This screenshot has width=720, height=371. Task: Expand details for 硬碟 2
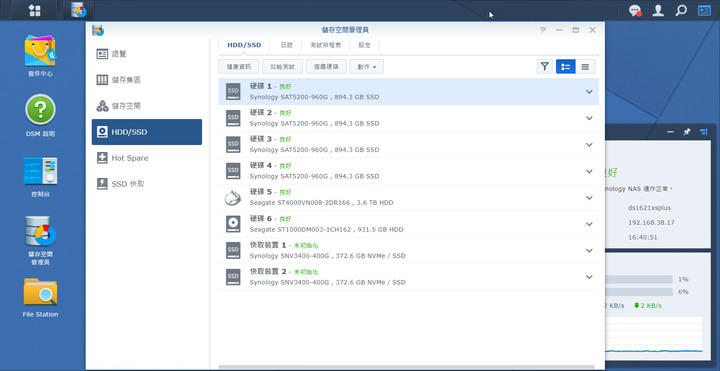(589, 118)
